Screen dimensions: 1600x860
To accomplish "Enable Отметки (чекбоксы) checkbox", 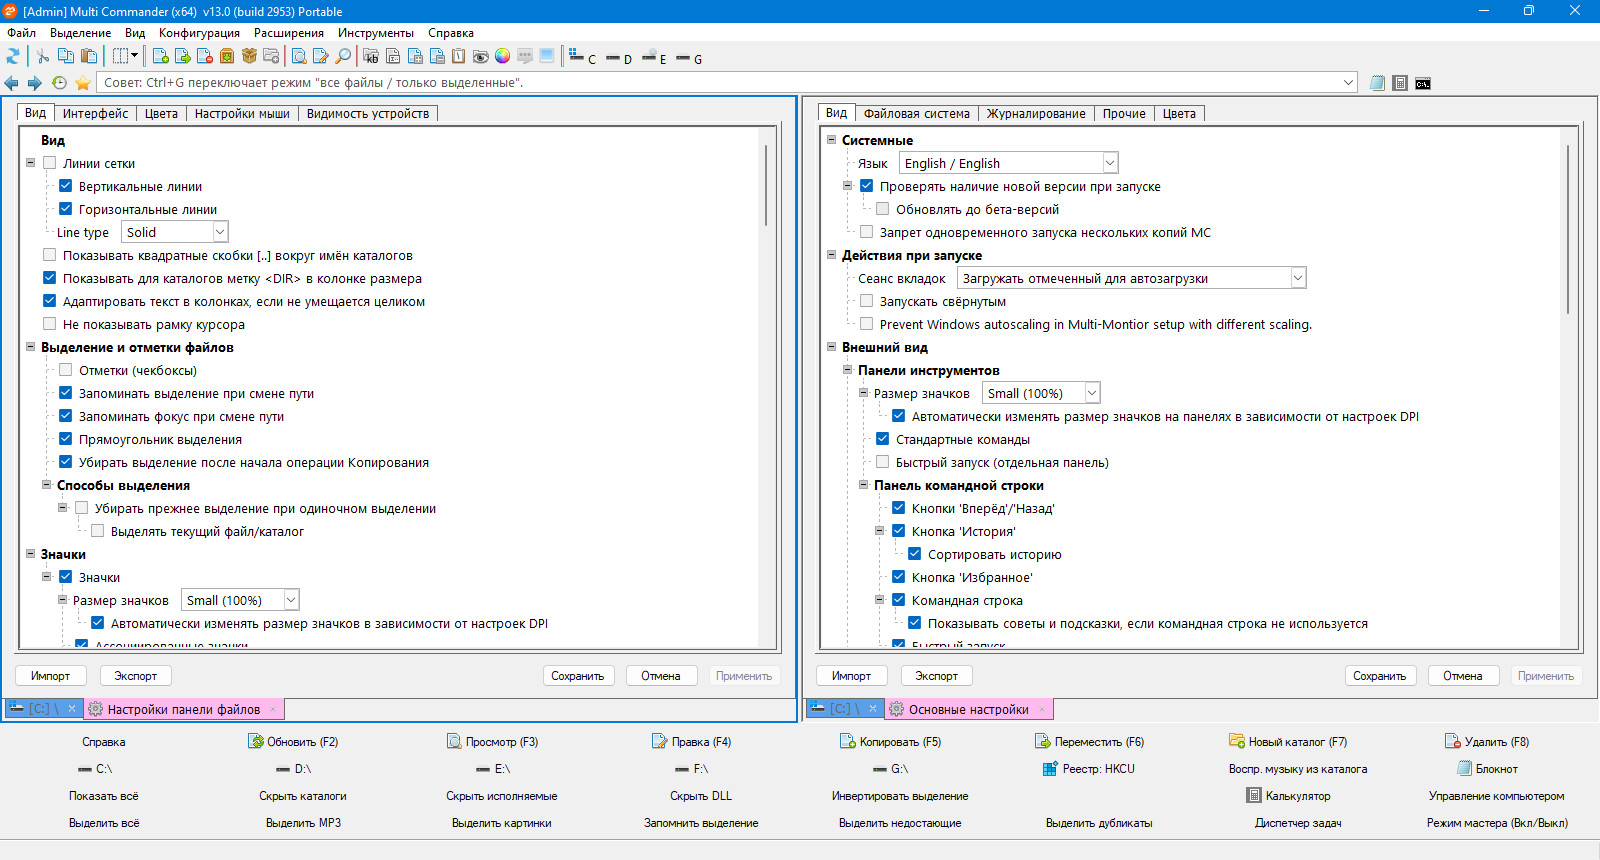I will coord(65,370).
